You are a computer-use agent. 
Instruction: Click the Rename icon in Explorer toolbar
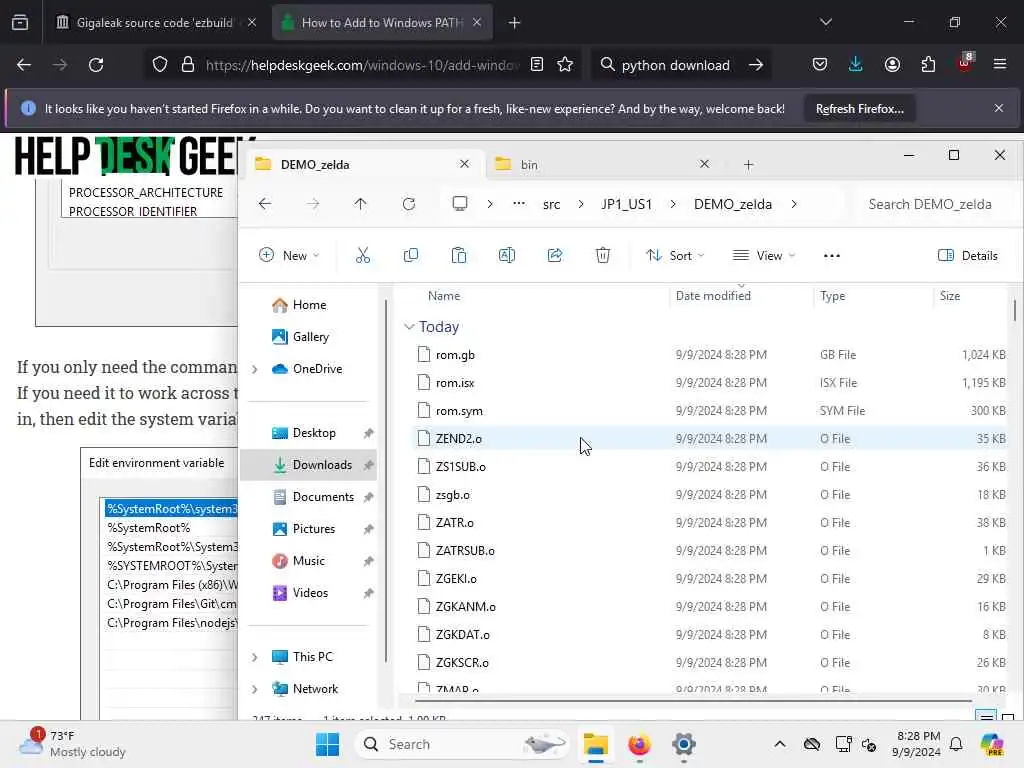click(507, 255)
